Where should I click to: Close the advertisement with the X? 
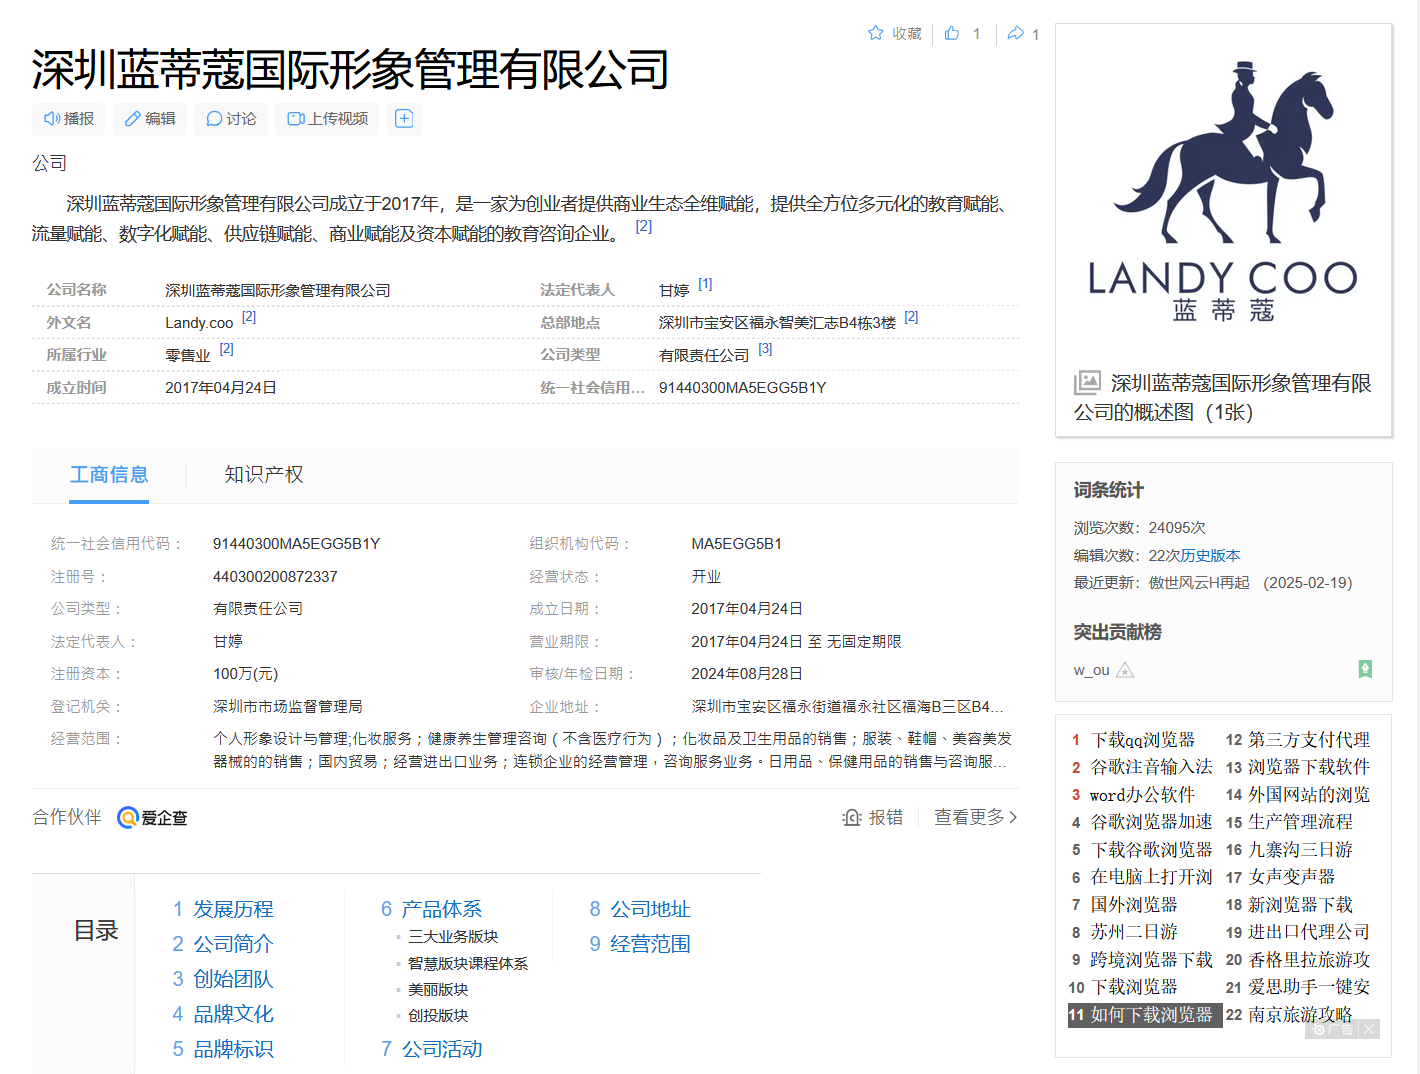click(1370, 1029)
